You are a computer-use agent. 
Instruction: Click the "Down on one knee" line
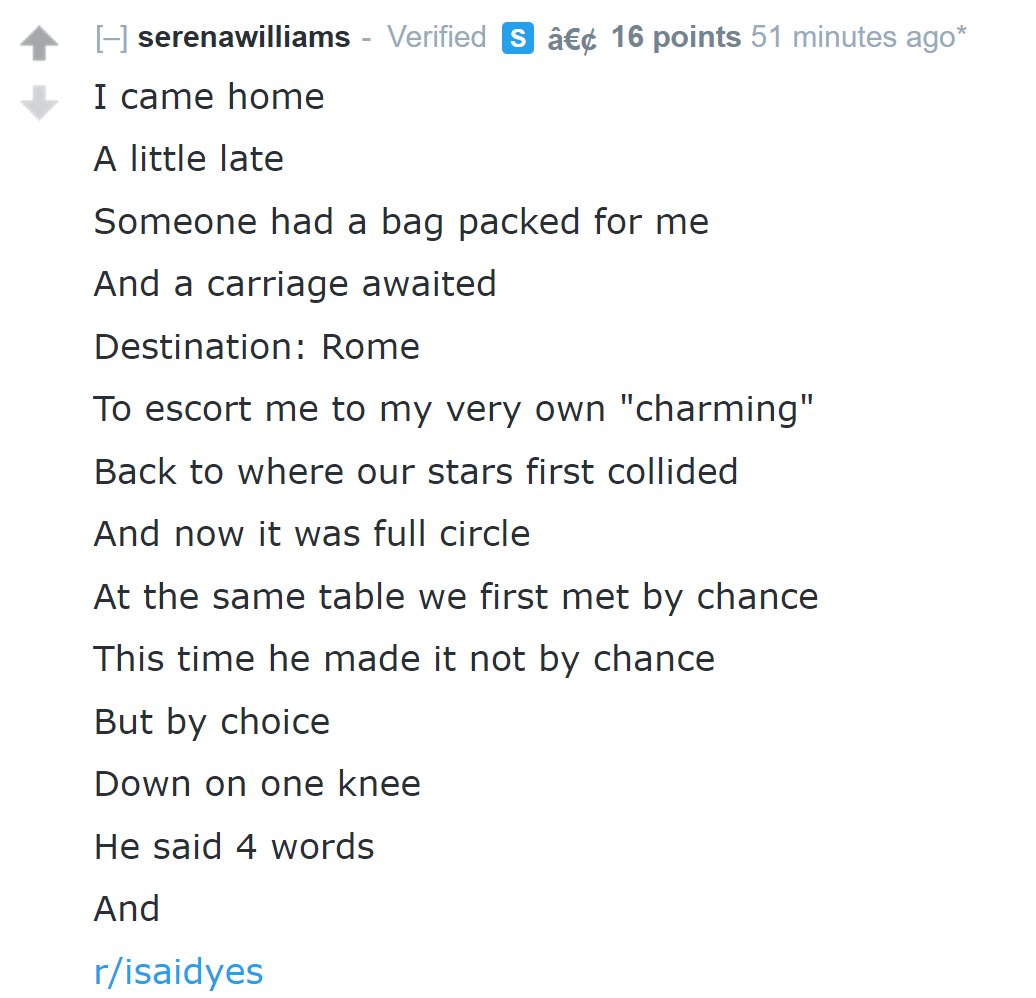pos(257,783)
